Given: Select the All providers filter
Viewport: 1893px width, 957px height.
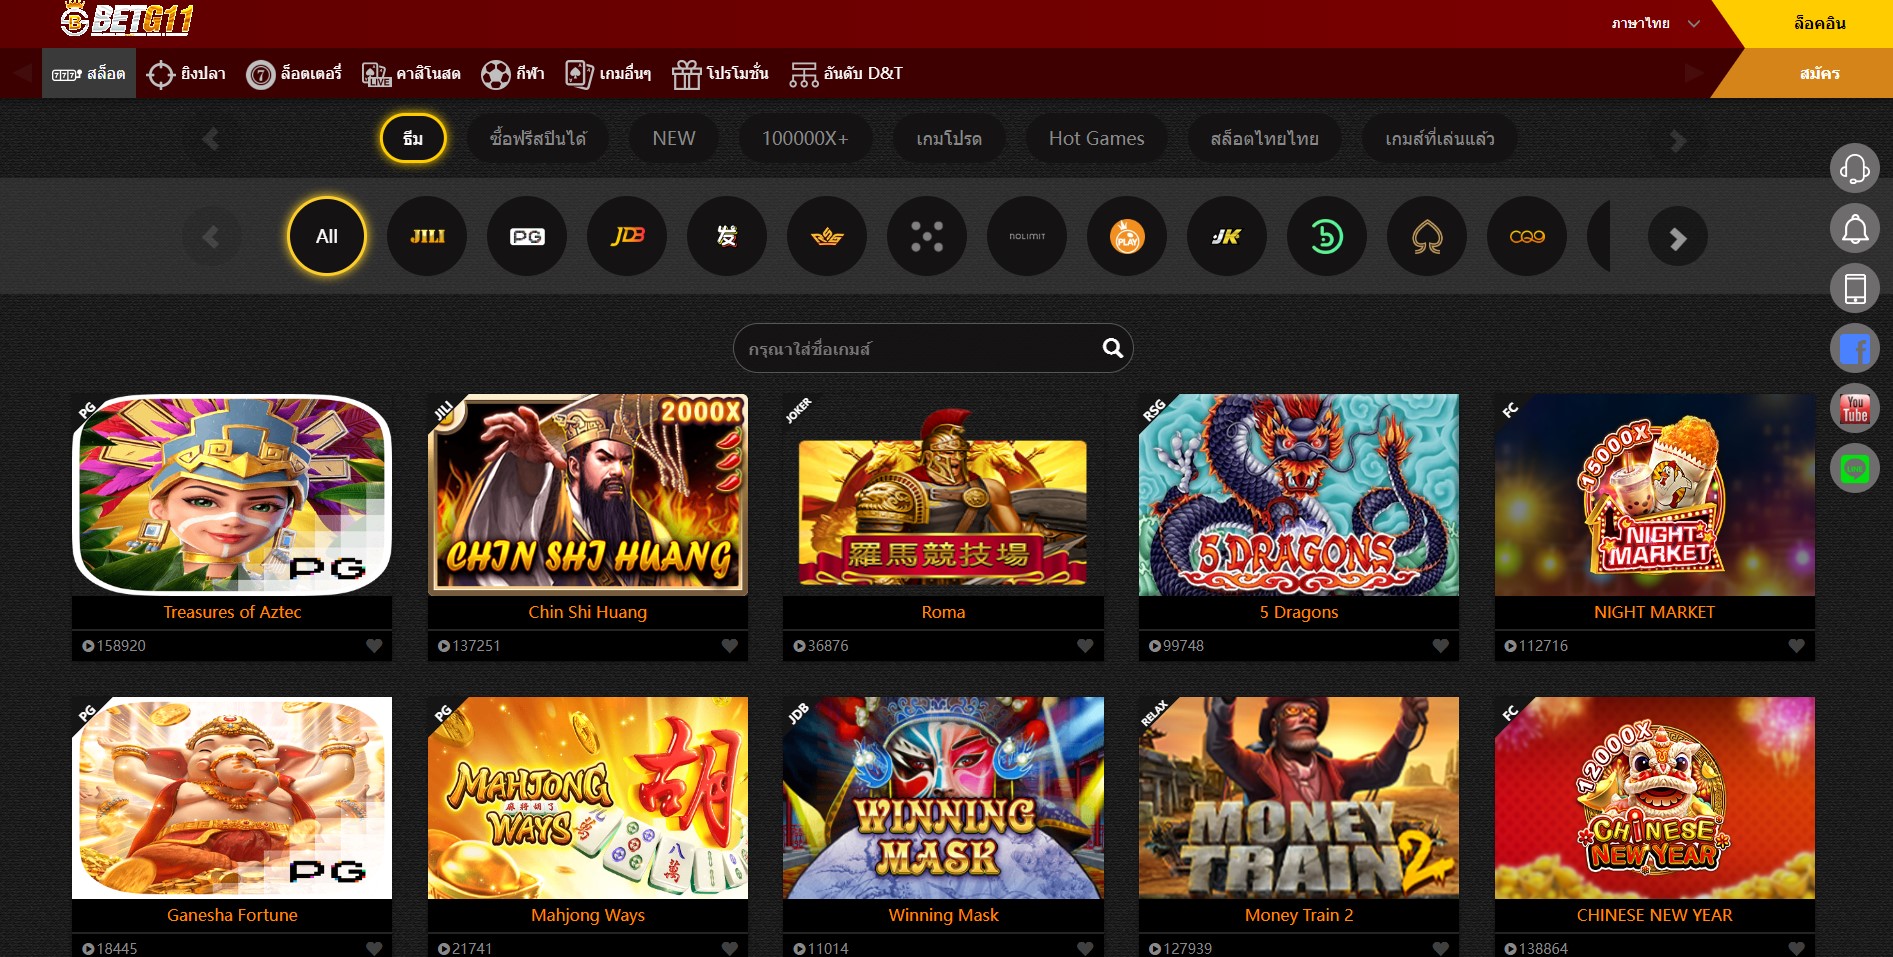Looking at the screenshot, I should click(x=327, y=237).
